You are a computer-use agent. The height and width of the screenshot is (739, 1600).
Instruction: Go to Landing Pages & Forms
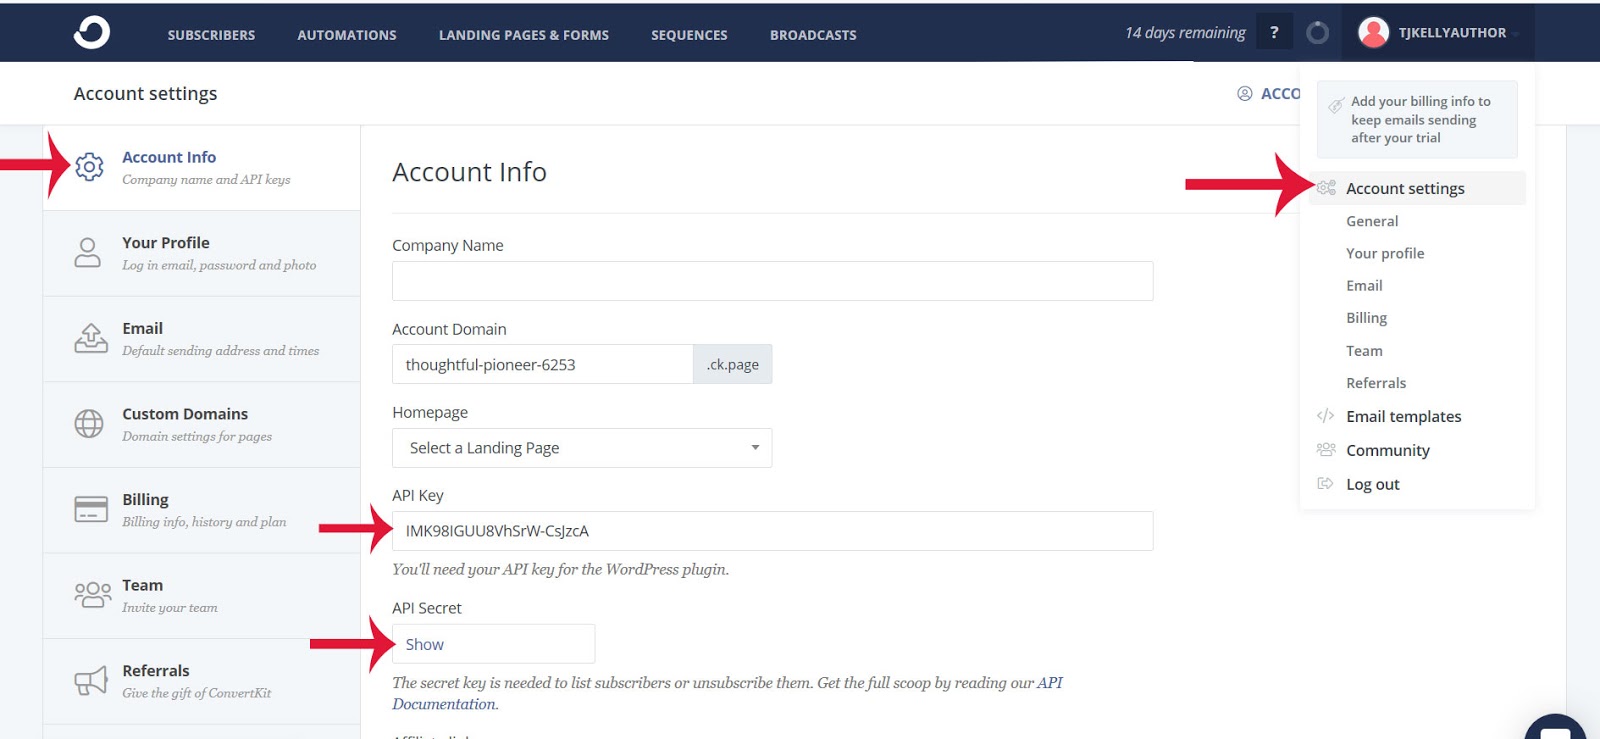[x=524, y=35]
